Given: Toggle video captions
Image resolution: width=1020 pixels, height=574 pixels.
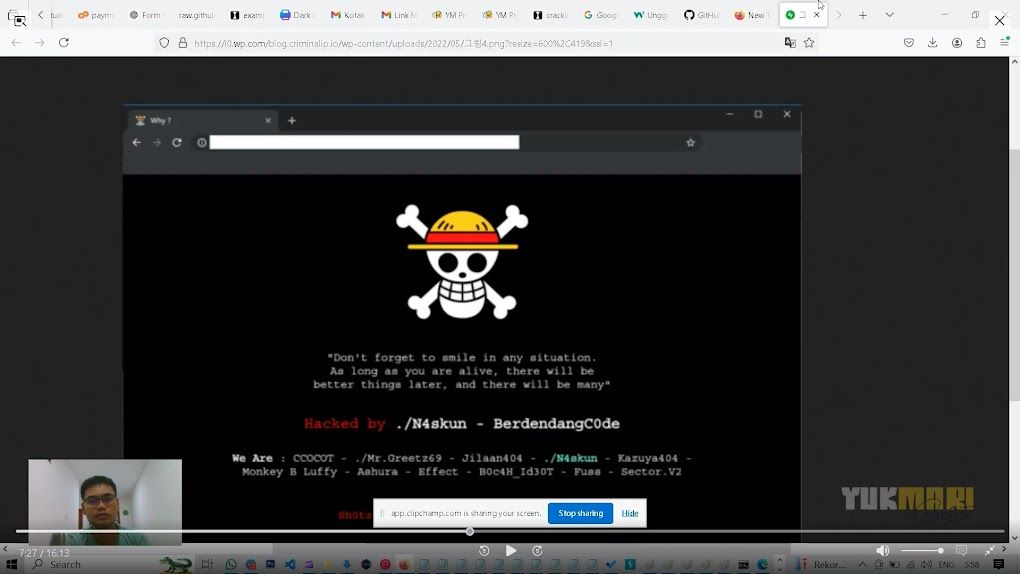Looking at the screenshot, I should tap(961, 551).
